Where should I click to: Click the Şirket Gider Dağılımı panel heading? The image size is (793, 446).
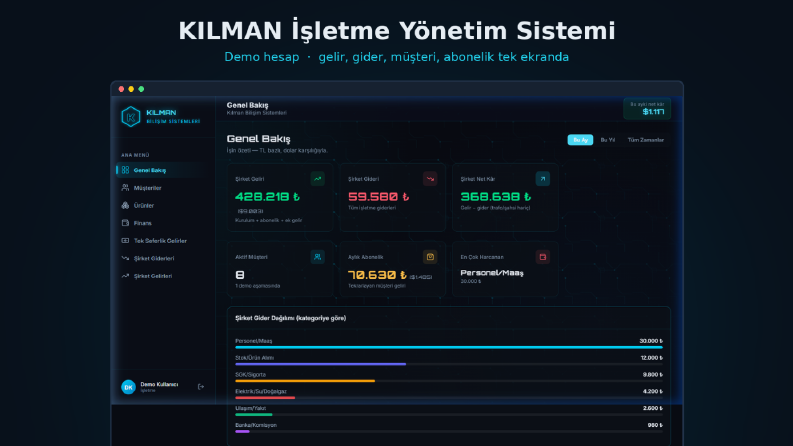(291, 318)
